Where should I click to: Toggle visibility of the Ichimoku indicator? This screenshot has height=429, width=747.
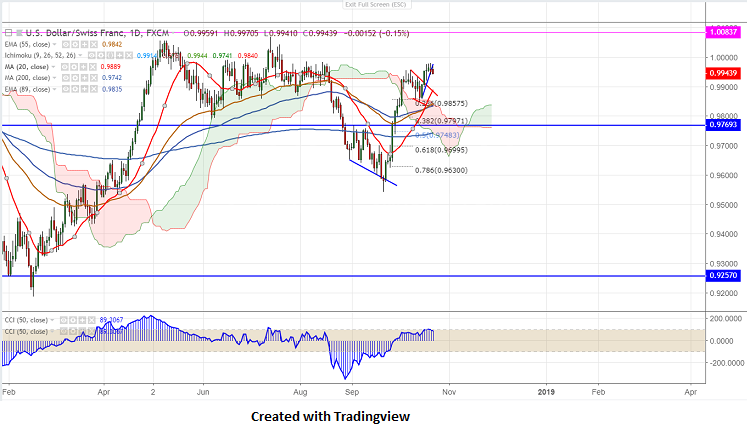point(91,55)
